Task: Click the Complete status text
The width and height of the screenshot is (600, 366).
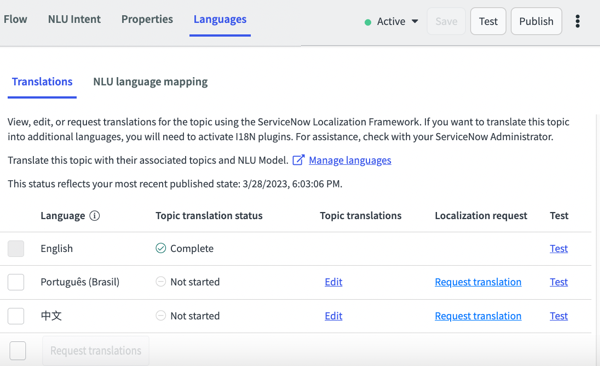Action: 192,248
